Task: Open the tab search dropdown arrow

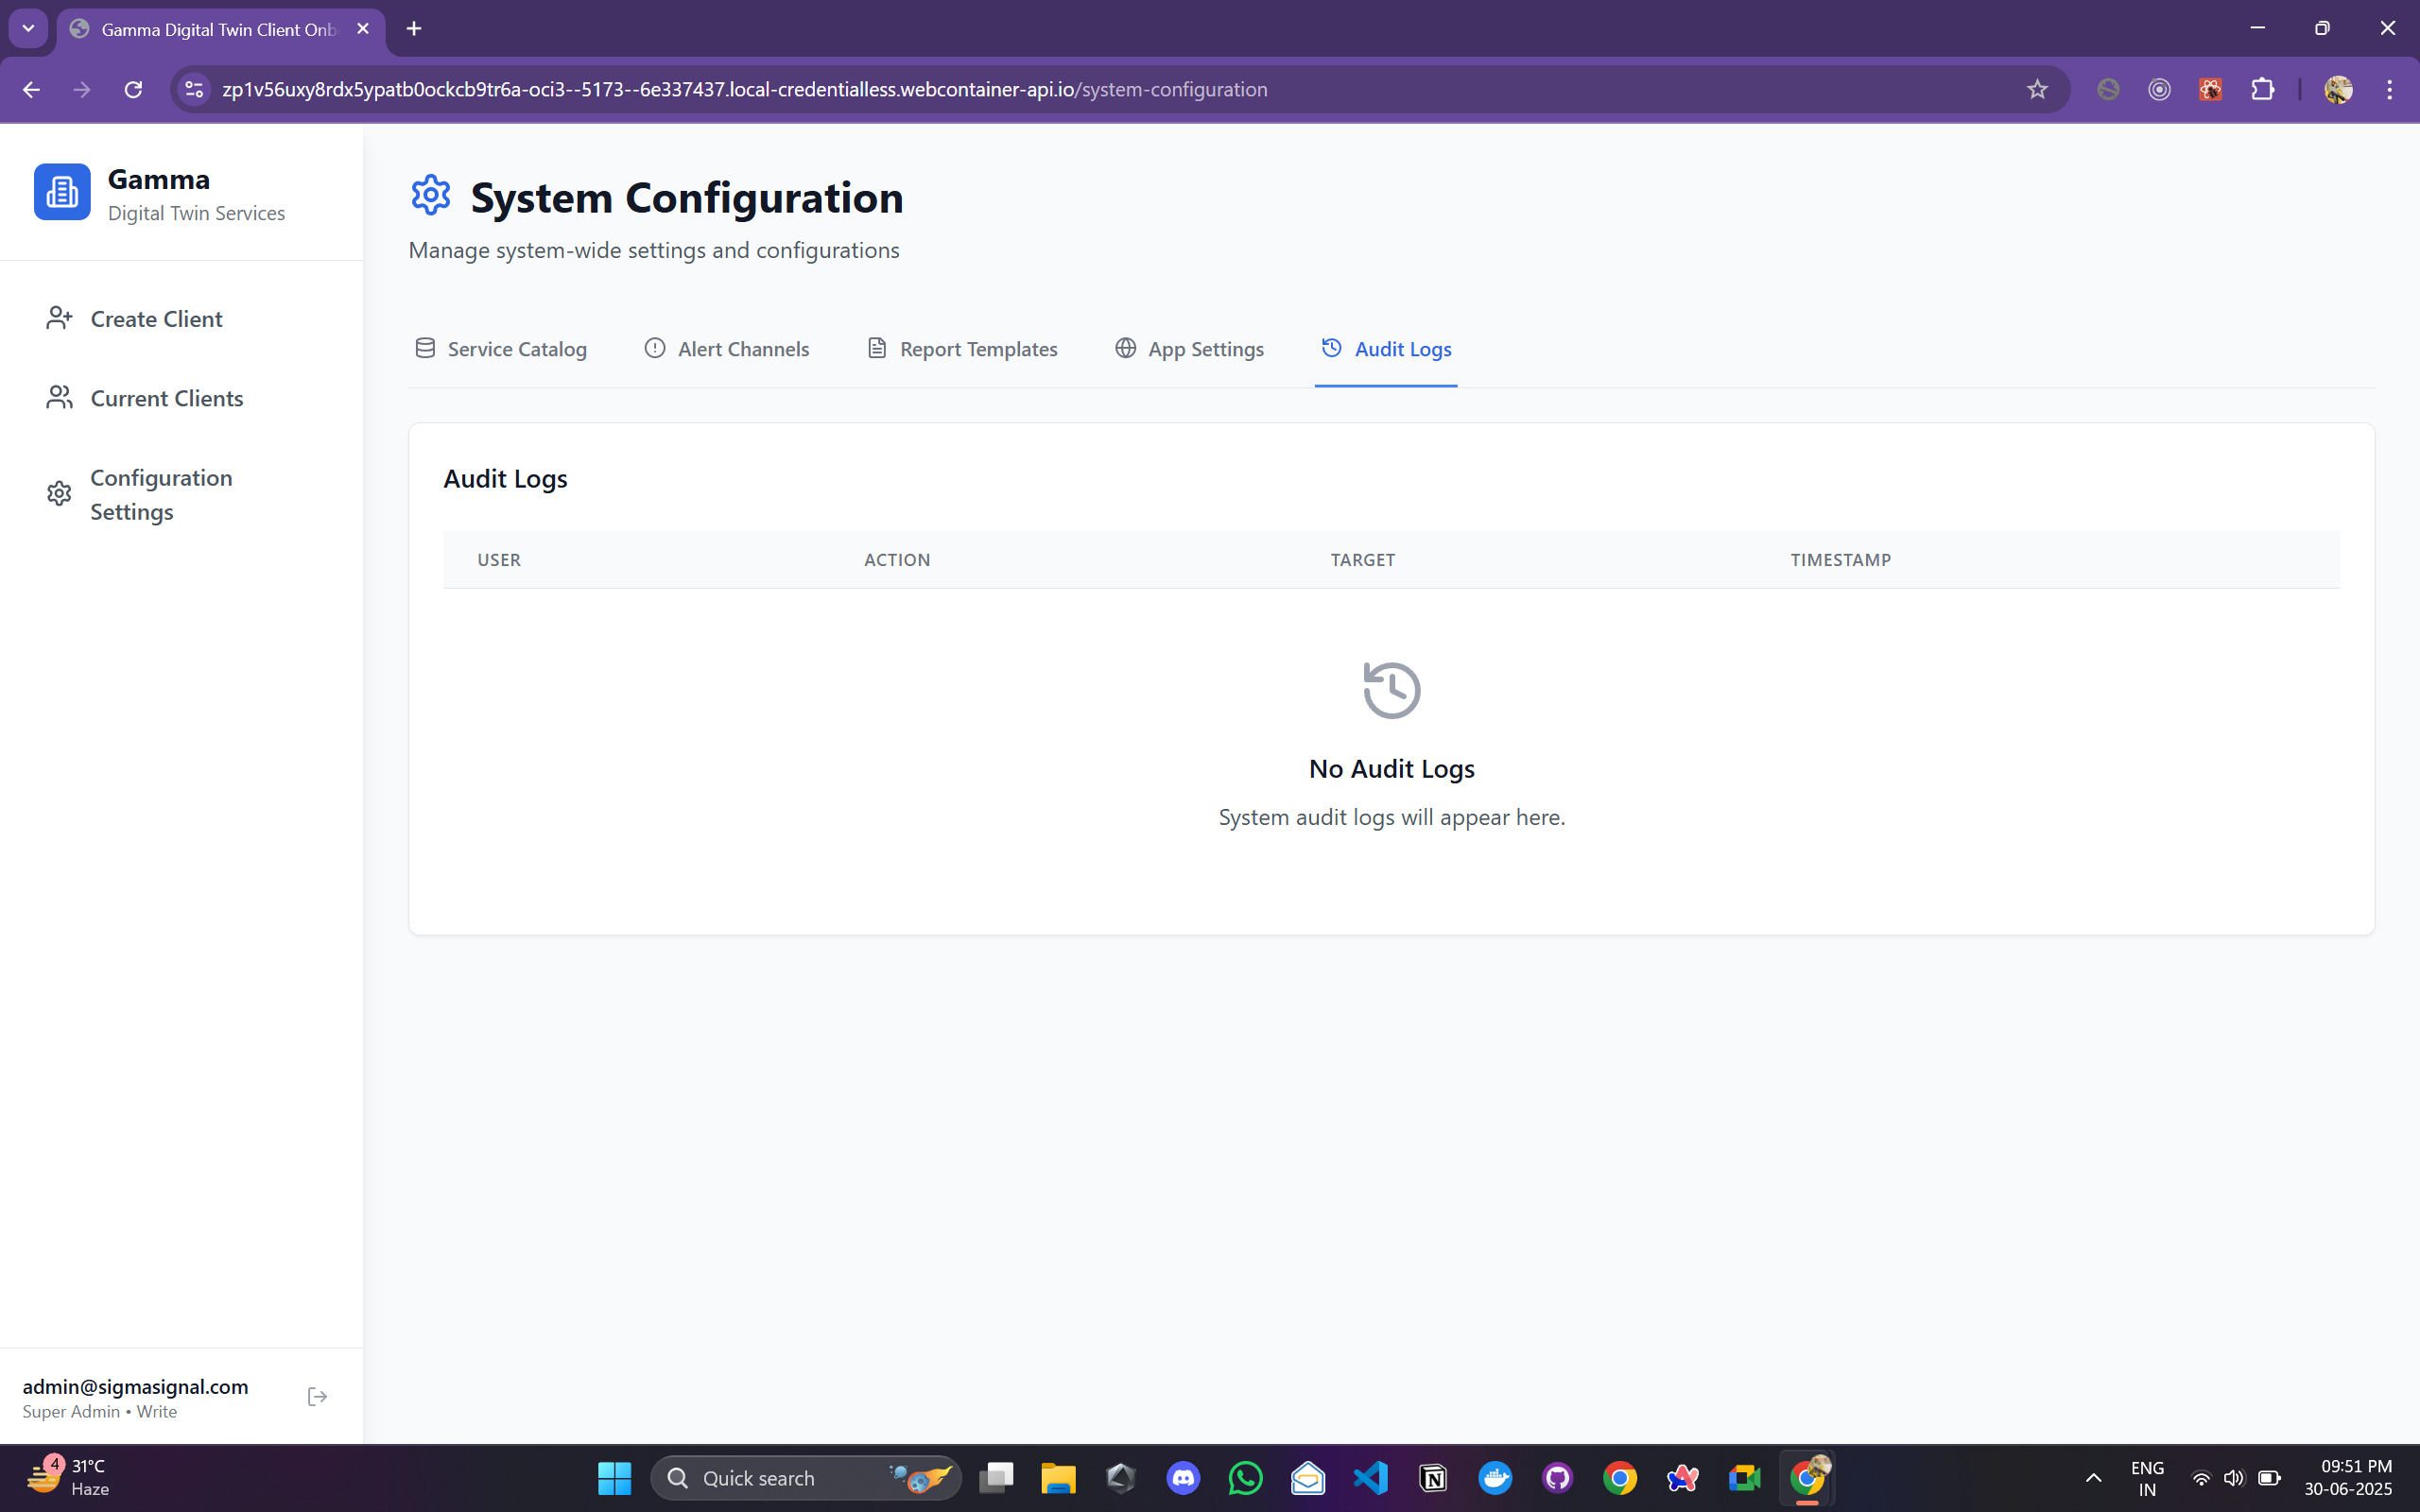Action: point(28,29)
